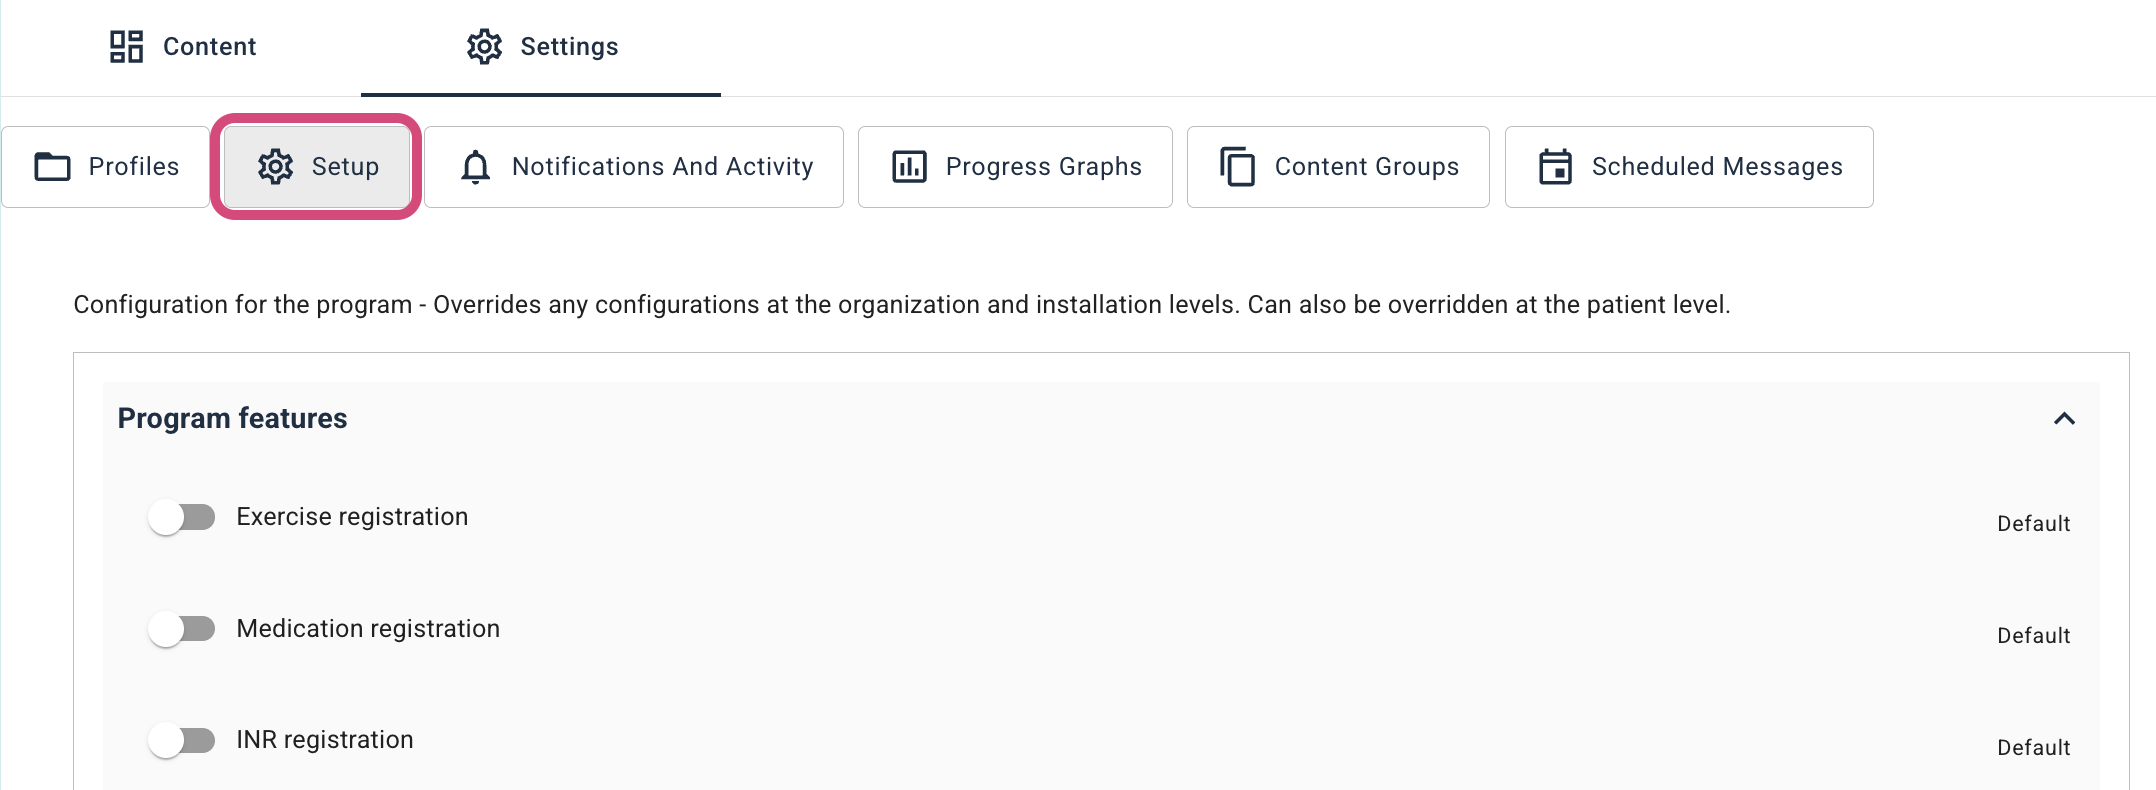This screenshot has width=2156, height=790.
Task: Click the Notifications bell icon
Action: coord(476,167)
